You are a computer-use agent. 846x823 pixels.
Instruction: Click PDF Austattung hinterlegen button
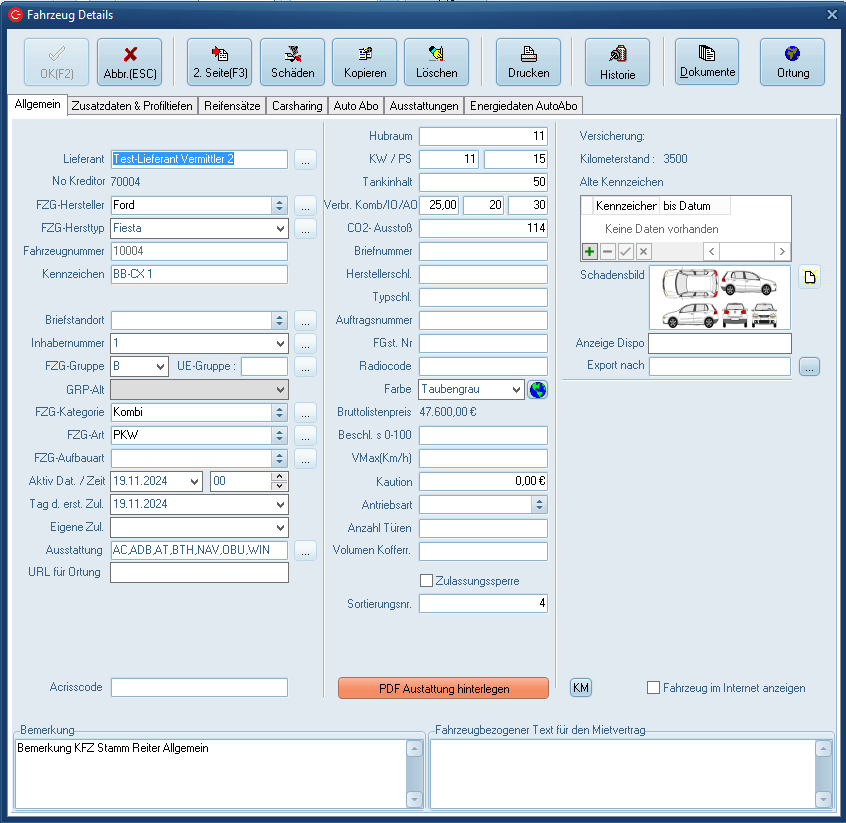(443, 688)
